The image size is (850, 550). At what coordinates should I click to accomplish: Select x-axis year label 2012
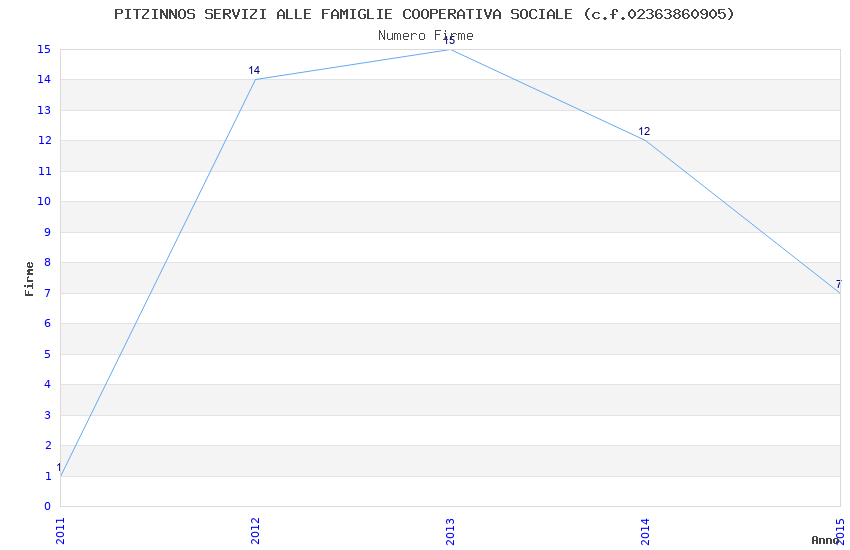click(255, 531)
